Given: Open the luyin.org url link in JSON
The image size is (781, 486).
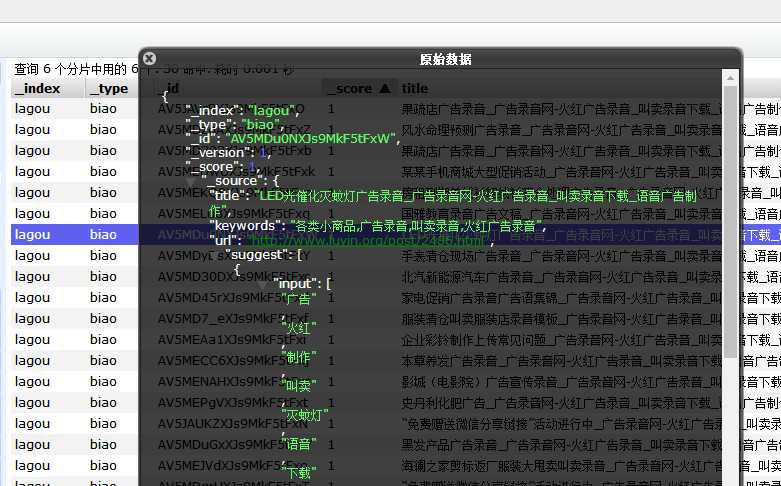Looking at the screenshot, I should click(368, 241).
